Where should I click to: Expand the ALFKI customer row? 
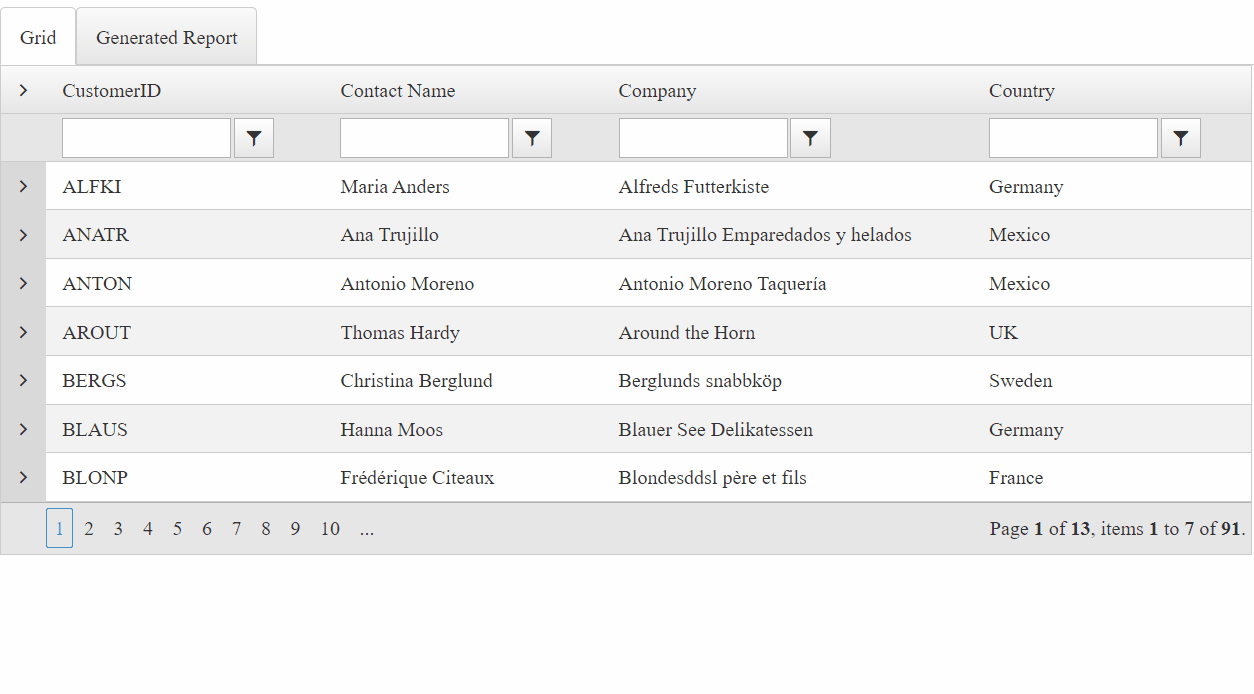click(22, 185)
